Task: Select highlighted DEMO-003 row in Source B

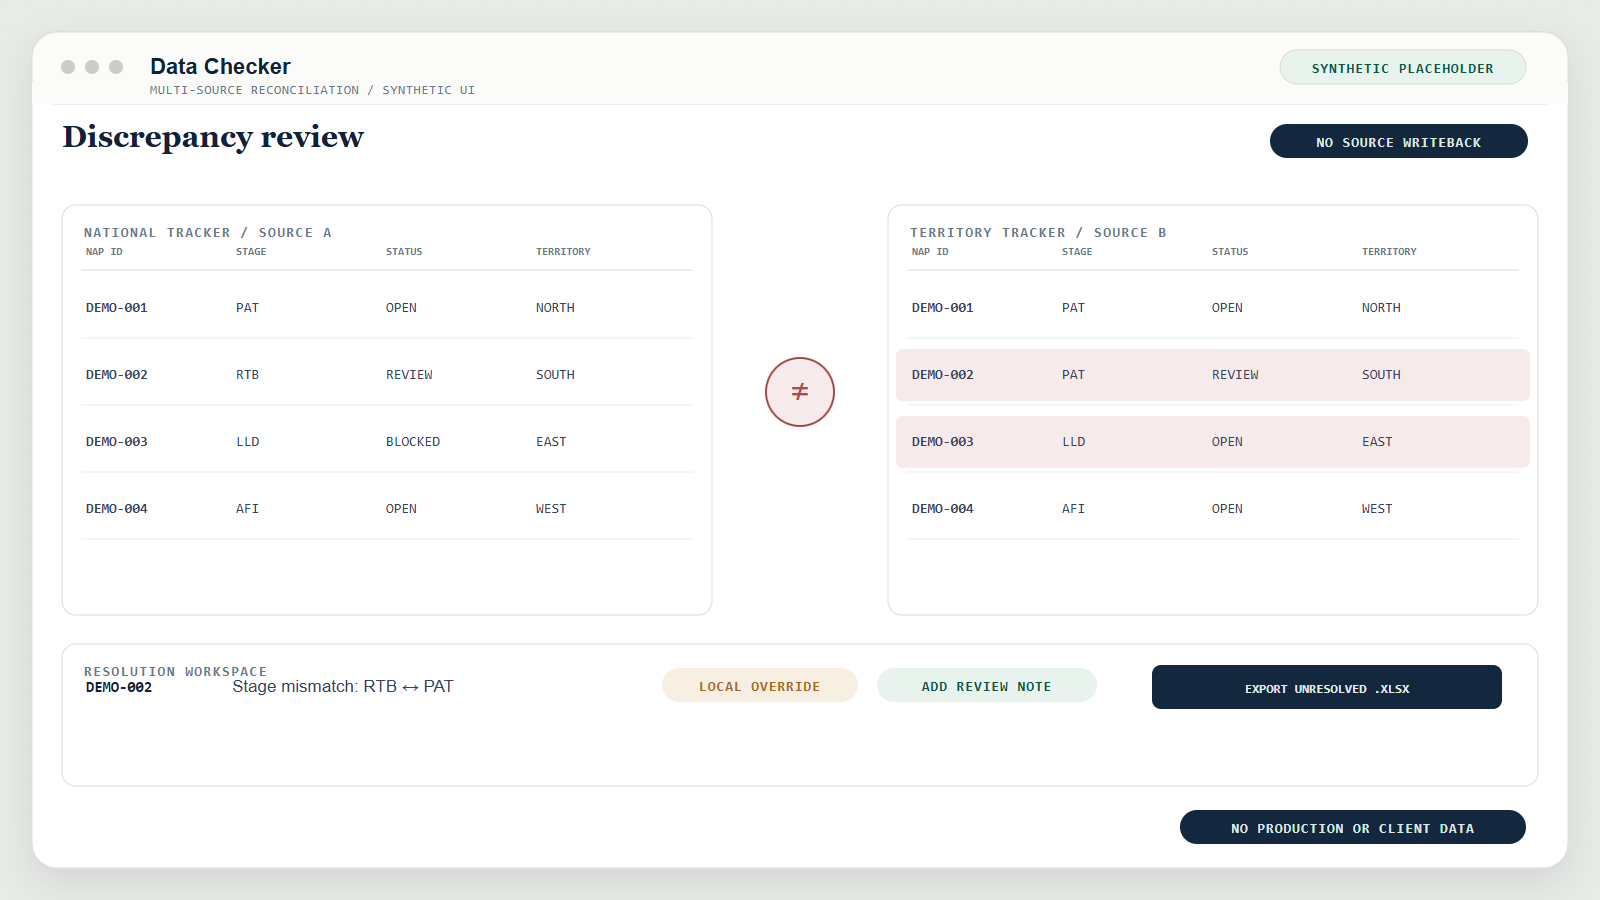Action: point(1213,442)
